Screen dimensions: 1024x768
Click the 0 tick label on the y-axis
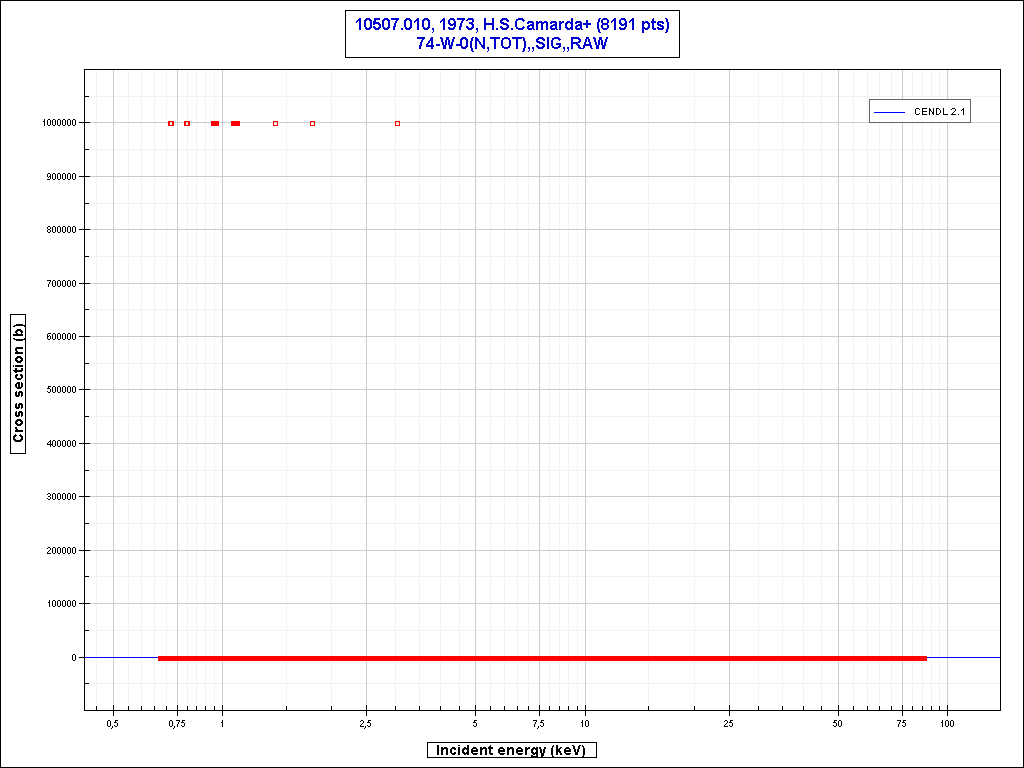click(74, 658)
